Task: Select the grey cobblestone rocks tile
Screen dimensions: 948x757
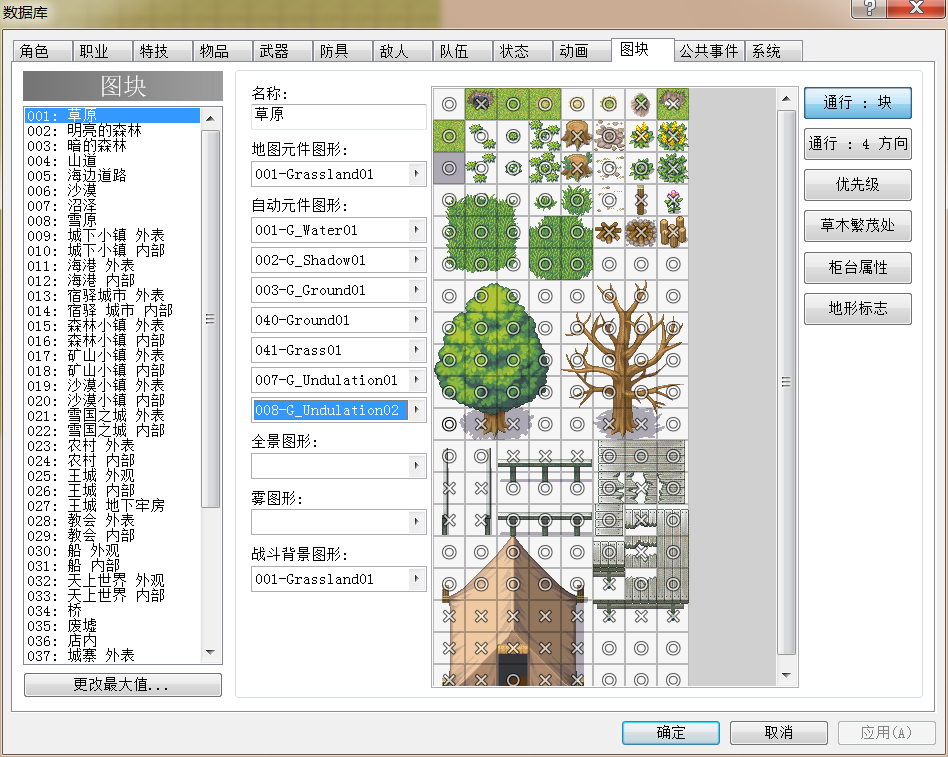Action: coord(609,136)
